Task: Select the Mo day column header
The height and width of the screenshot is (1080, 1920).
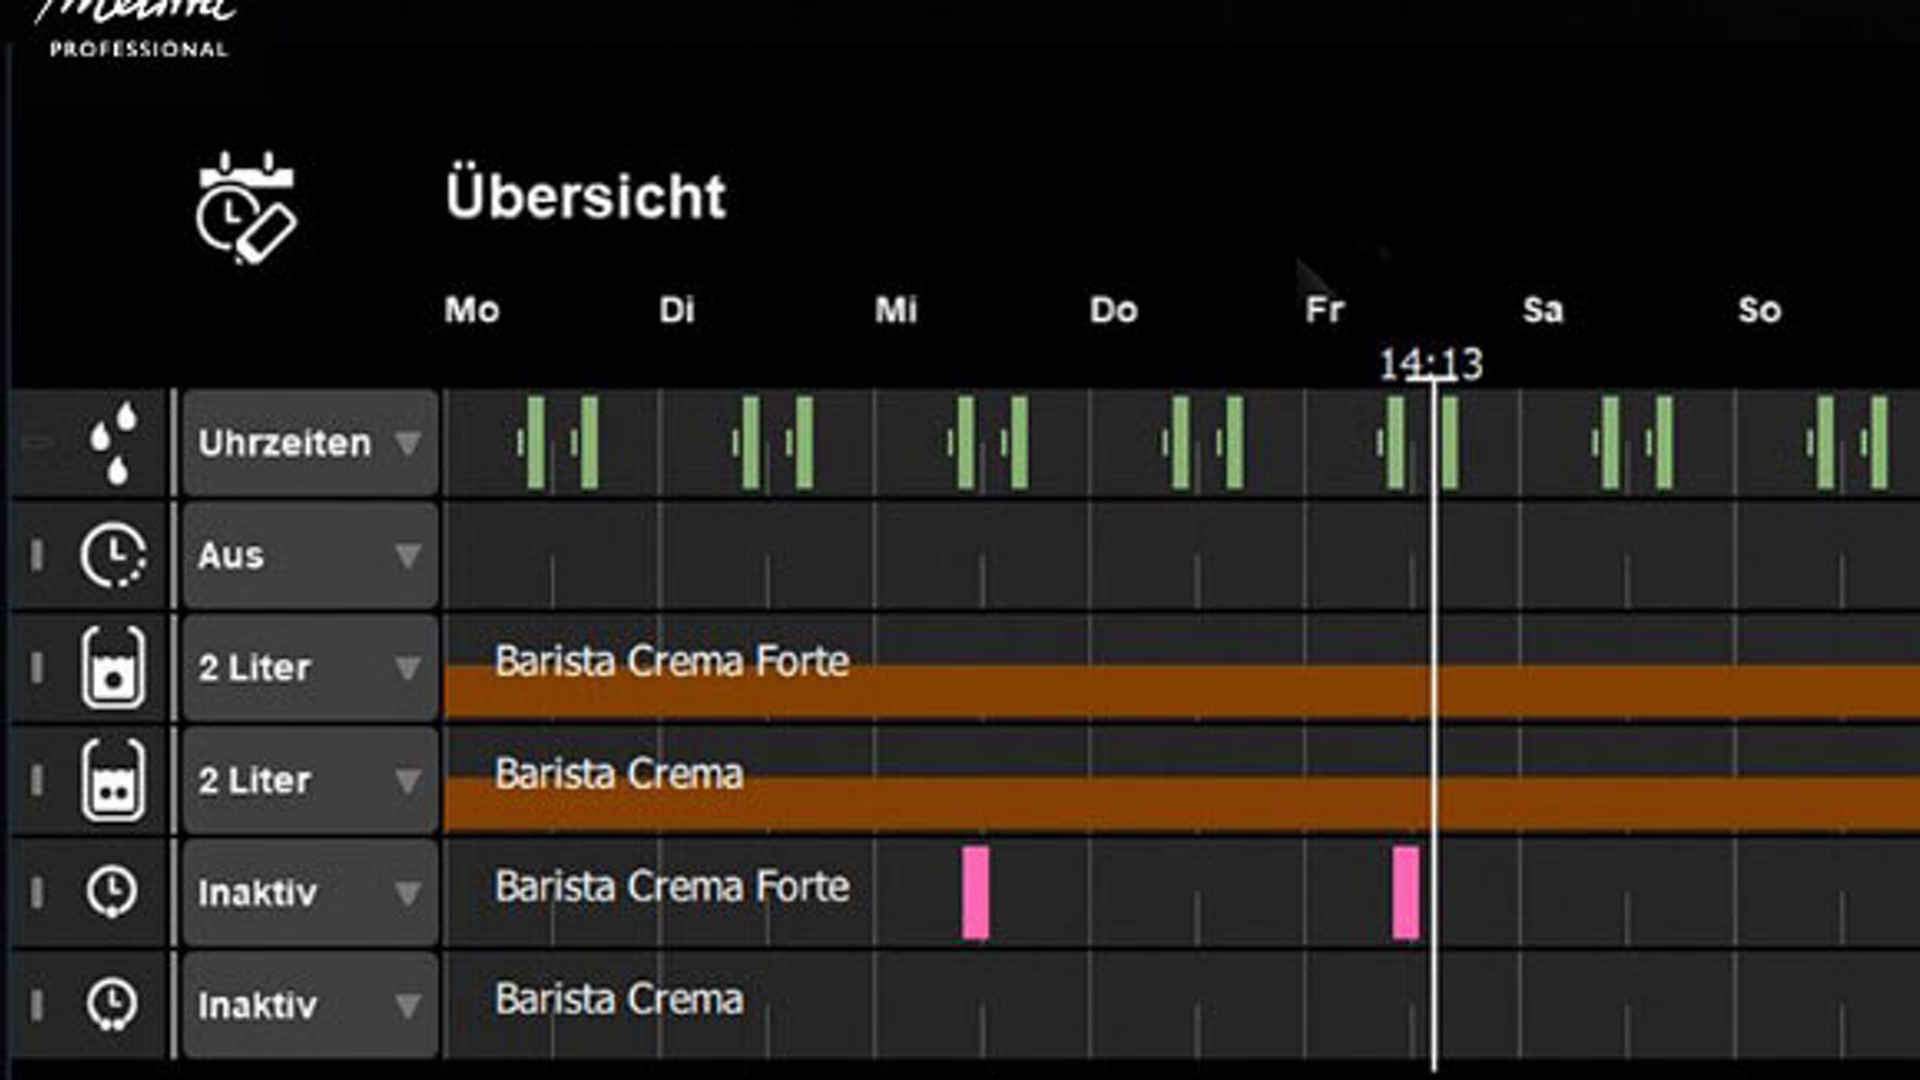Action: tap(472, 310)
